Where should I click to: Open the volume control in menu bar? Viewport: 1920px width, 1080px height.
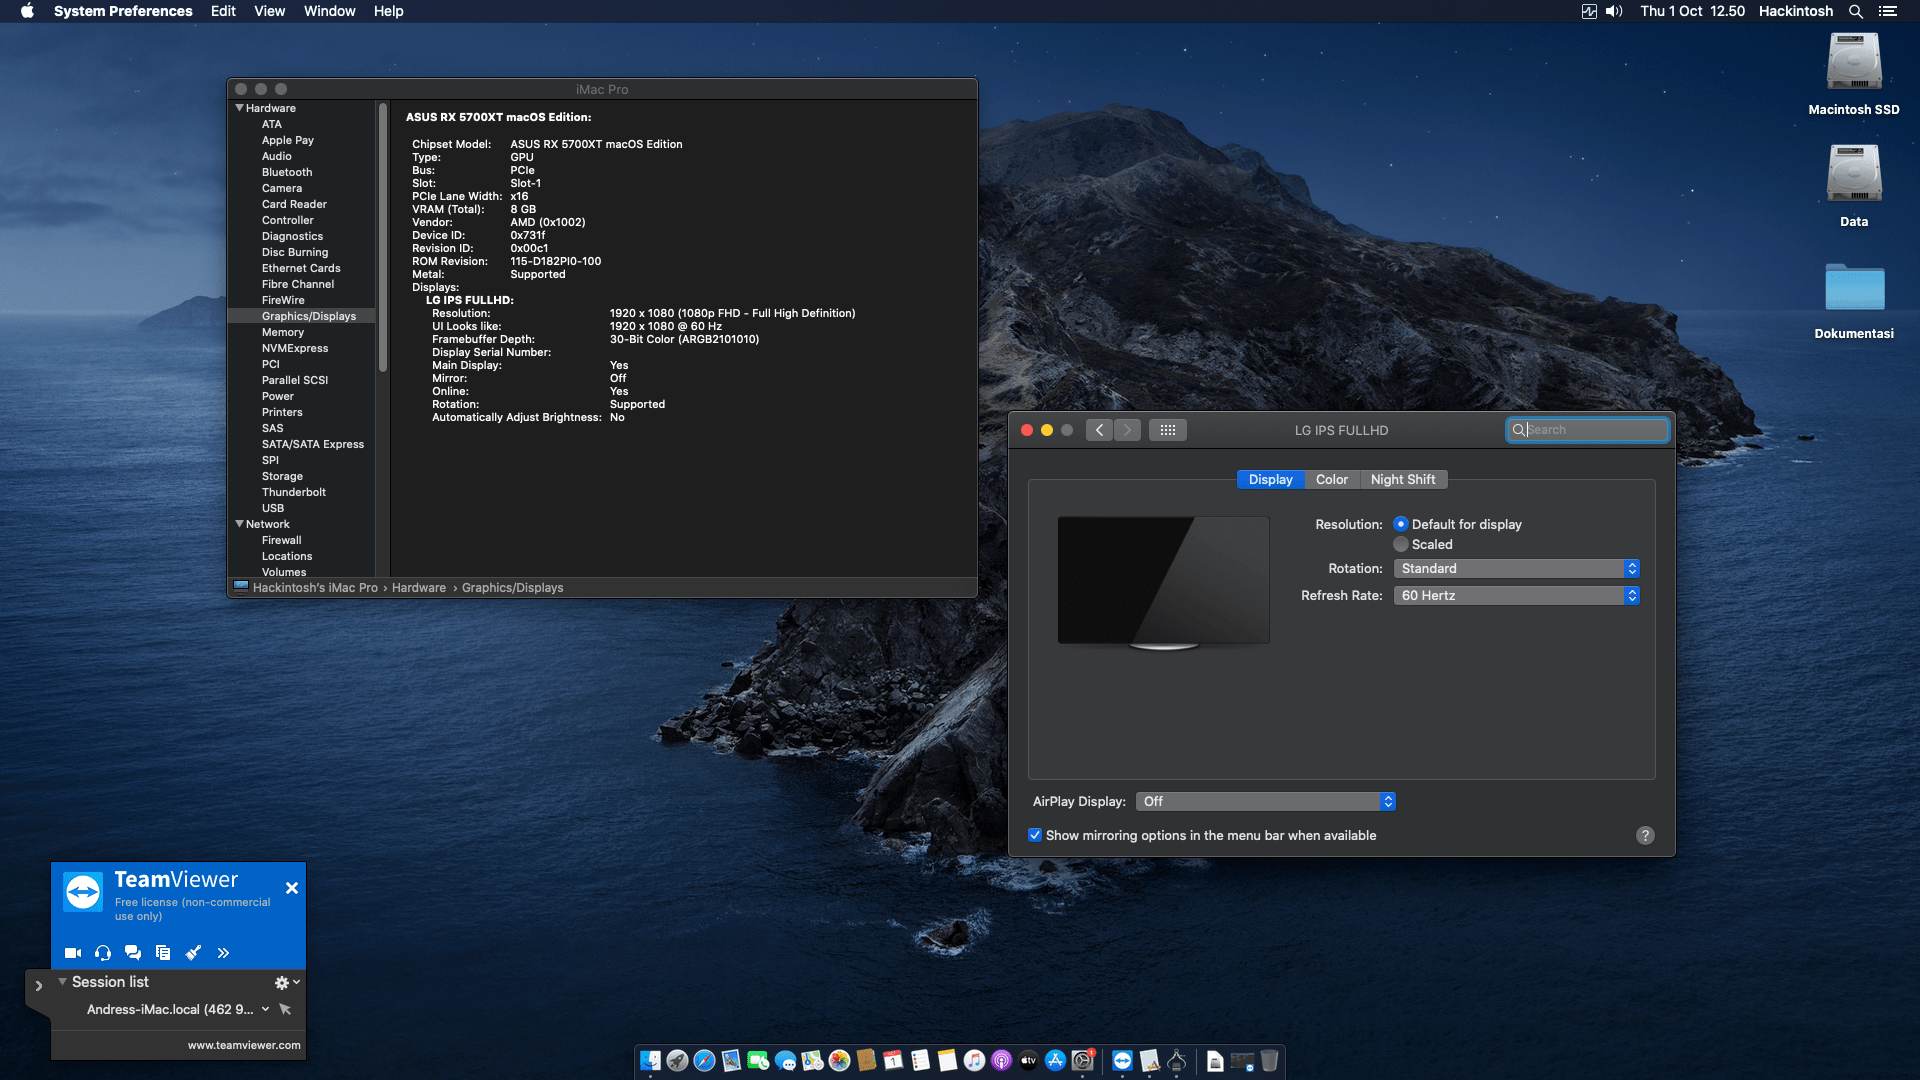[1614, 11]
